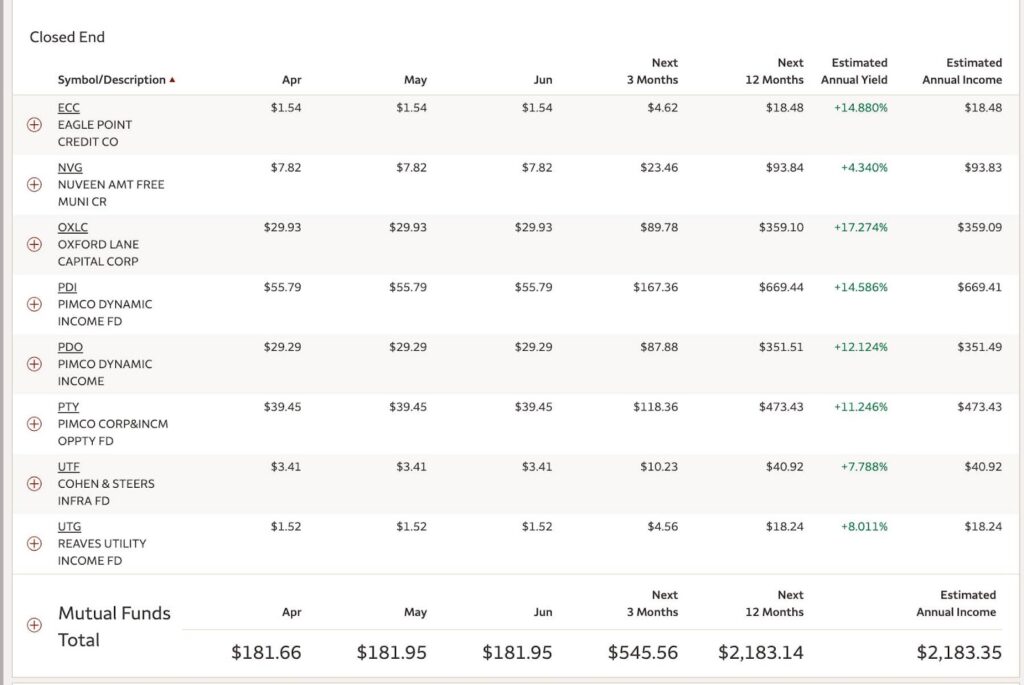
Task: Open the PDI symbol link
Action: click(68, 288)
